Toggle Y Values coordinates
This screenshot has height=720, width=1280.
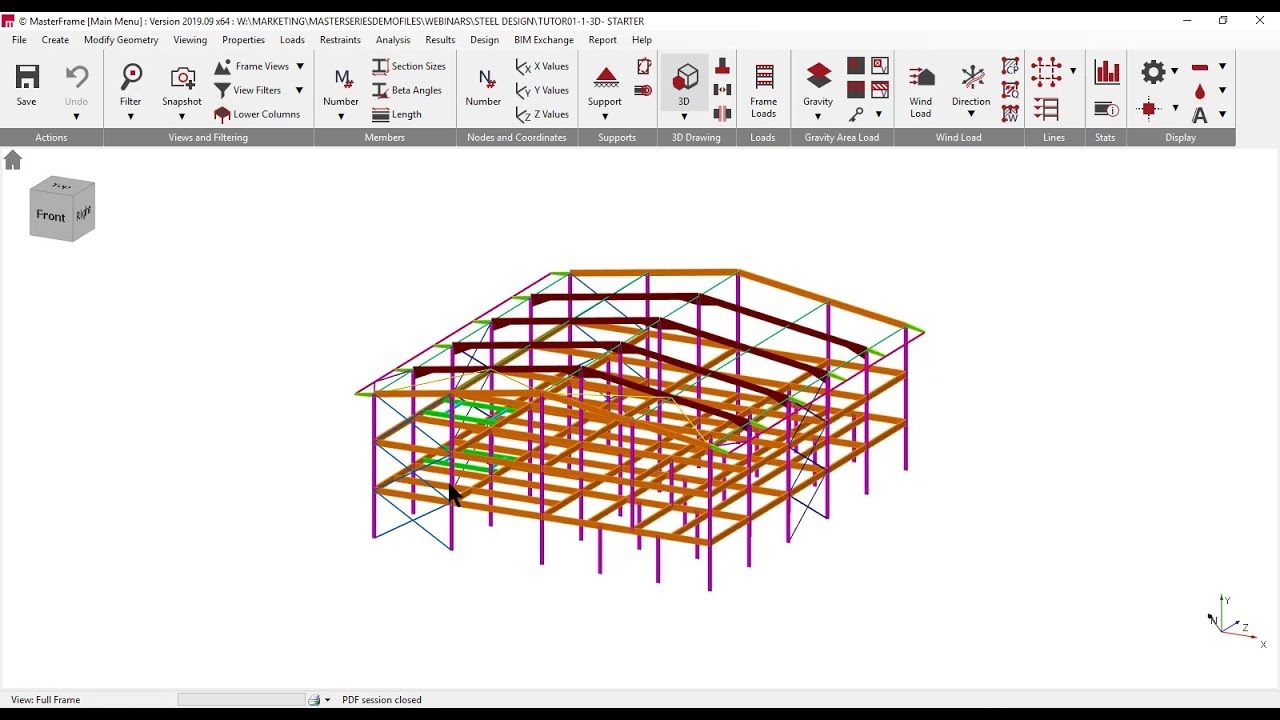coord(542,90)
